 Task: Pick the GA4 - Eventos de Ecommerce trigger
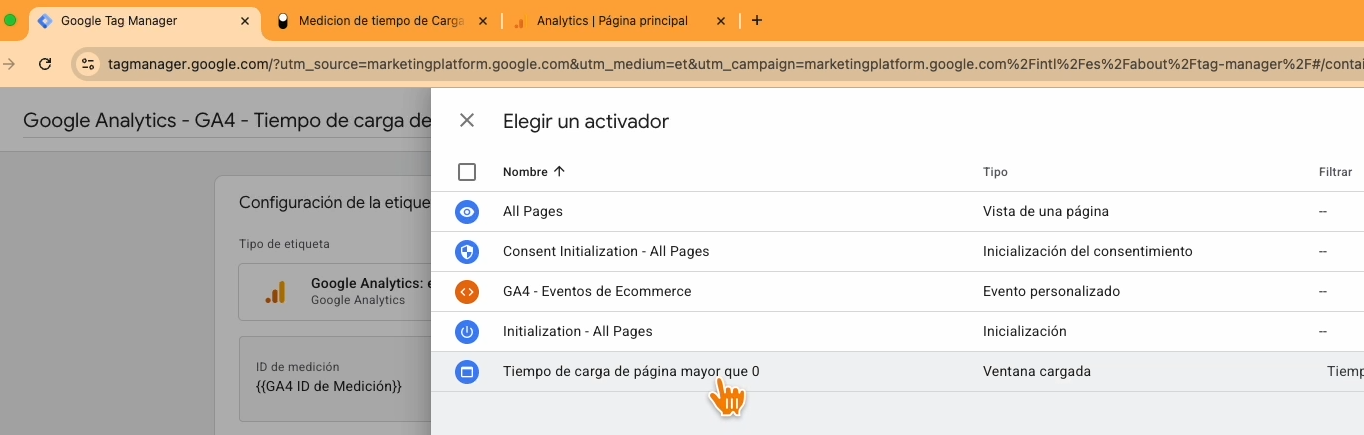pyautogui.click(x=897, y=292)
